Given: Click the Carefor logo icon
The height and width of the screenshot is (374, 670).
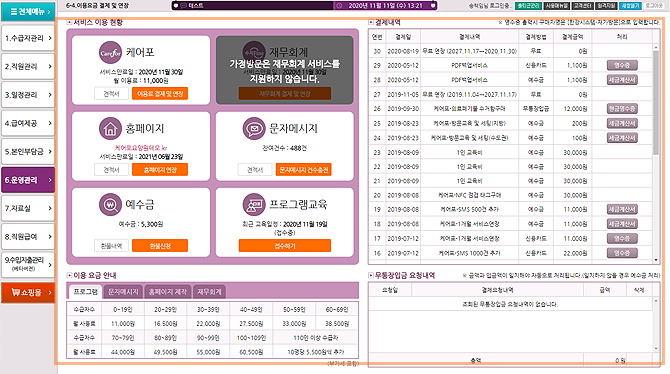Looking at the screenshot, I should tap(110, 52).
